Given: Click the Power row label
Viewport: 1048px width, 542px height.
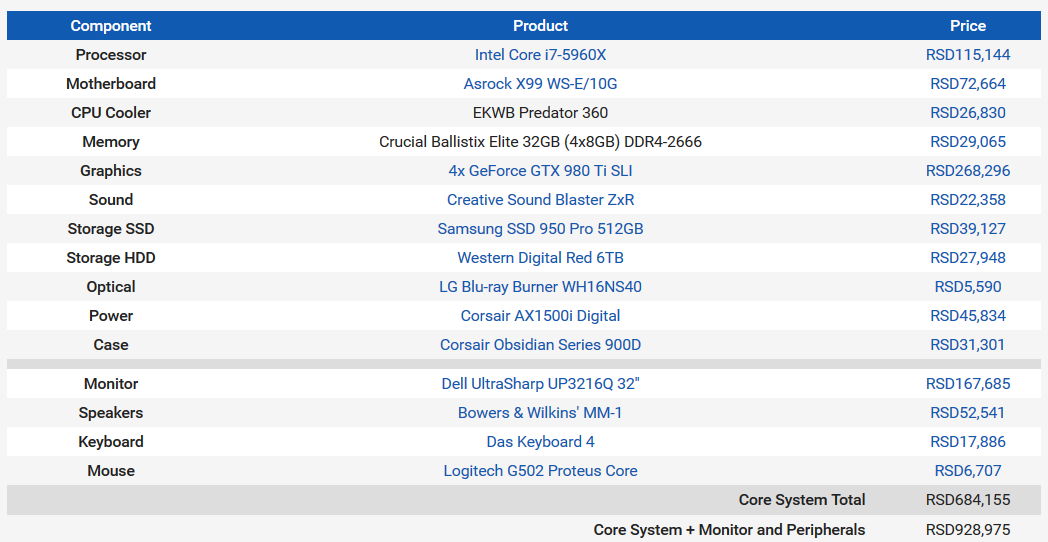Looking at the screenshot, I should pos(111,315).
